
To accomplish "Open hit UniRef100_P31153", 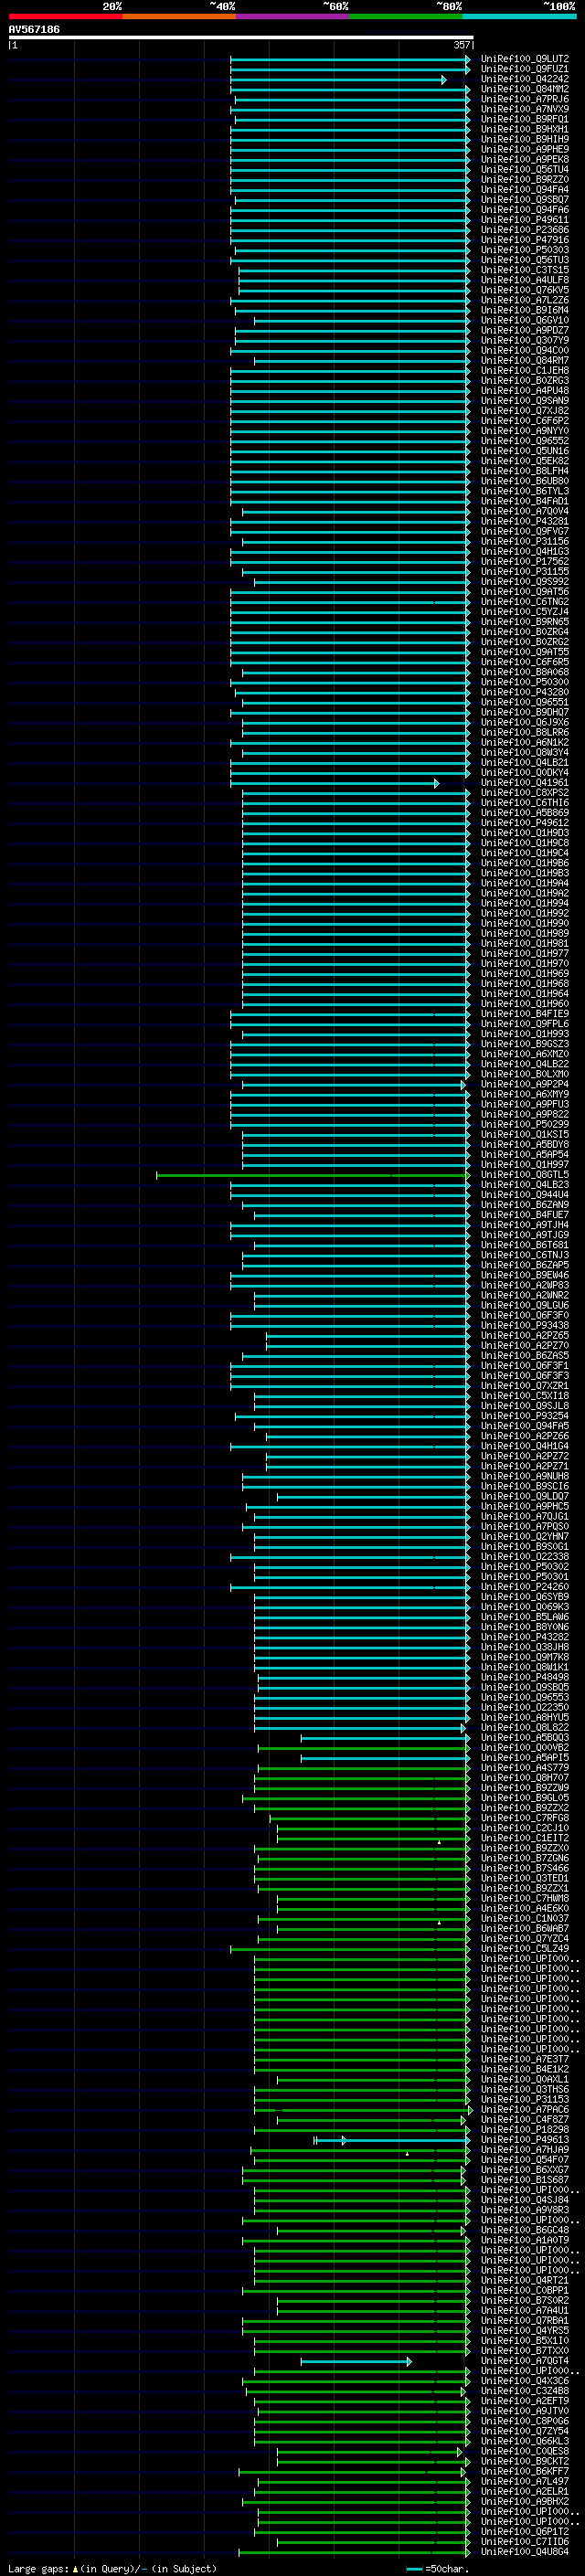I will coord(525,2099).
